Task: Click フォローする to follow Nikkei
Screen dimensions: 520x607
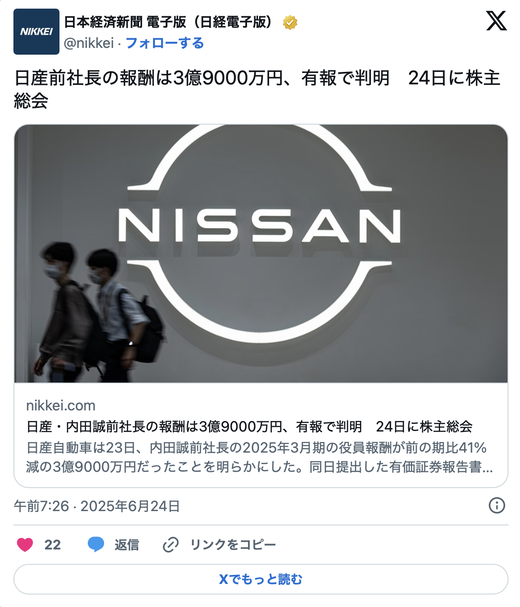Action: 165,43
